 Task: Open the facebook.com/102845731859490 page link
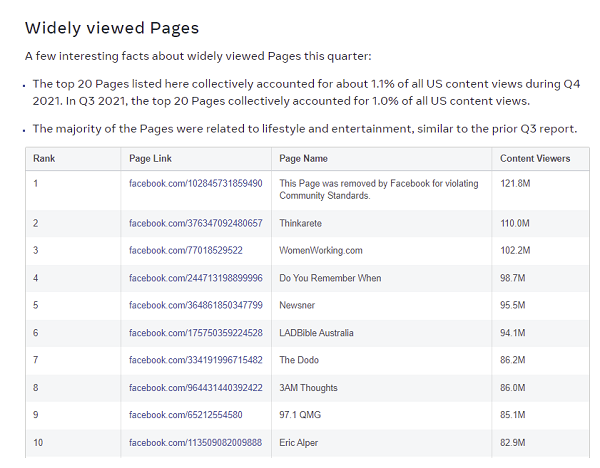point(195,184)
